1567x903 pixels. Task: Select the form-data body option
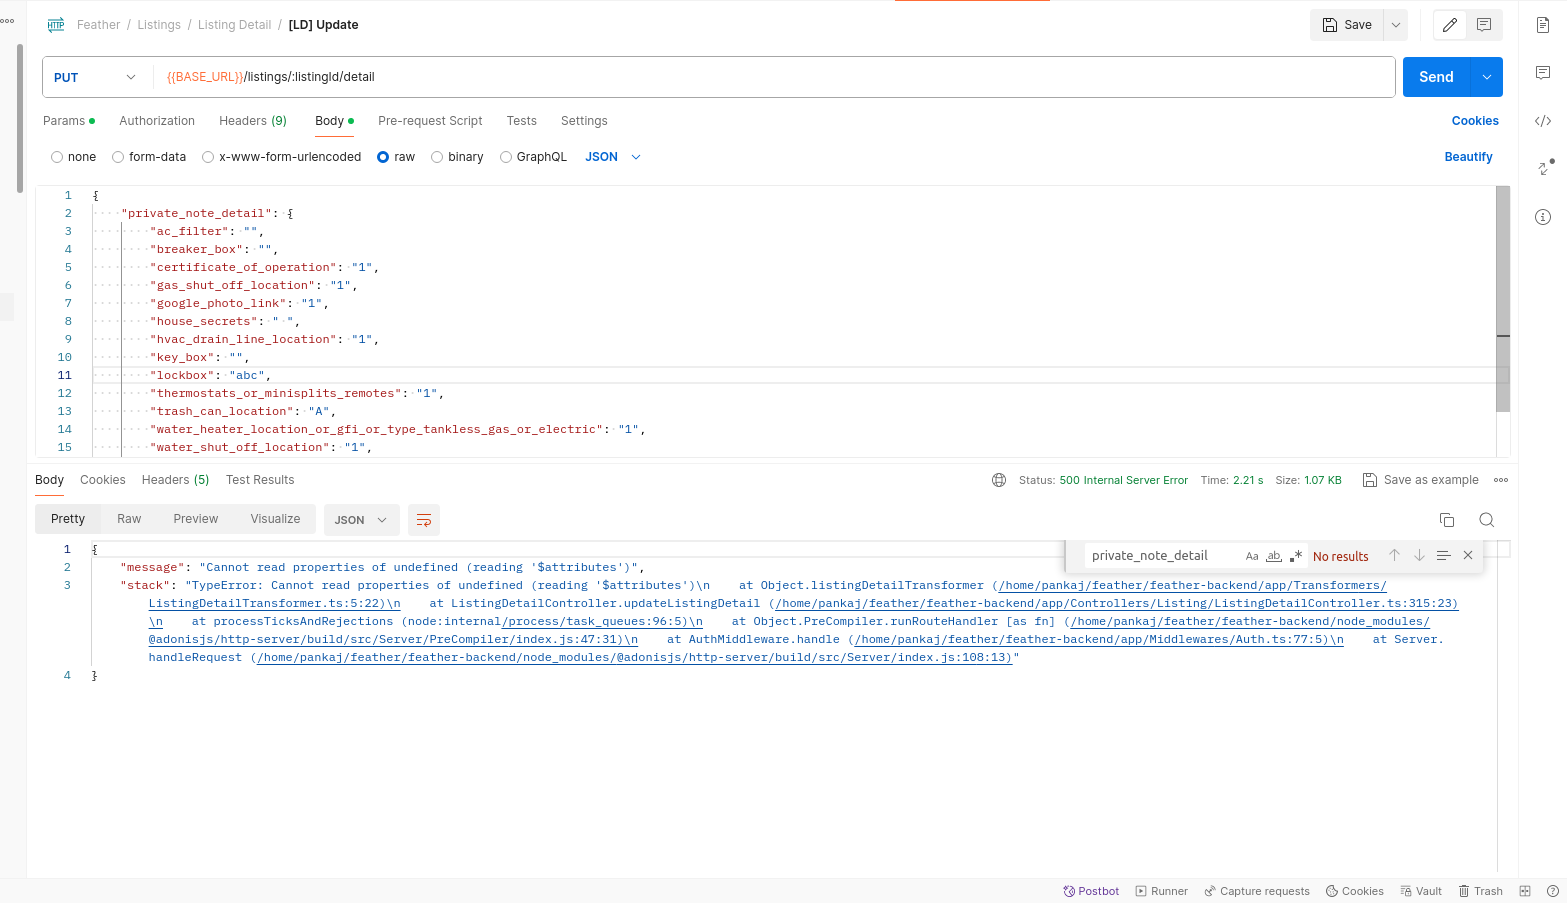tap(119, 157)
